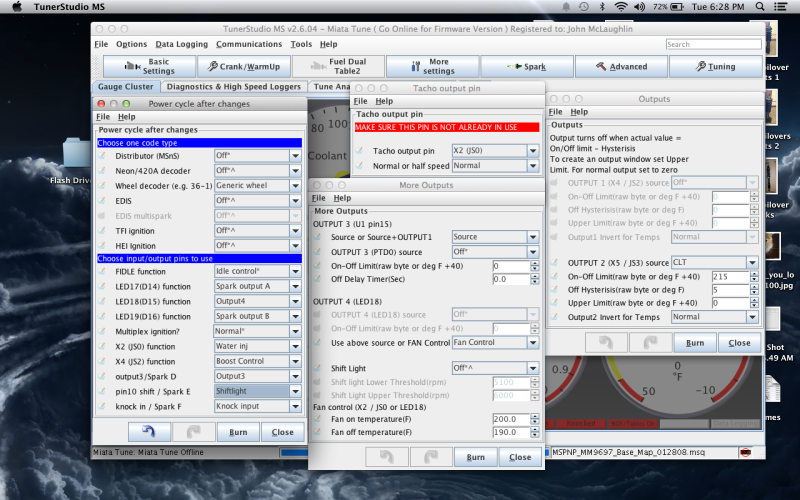Open the pin10 shift / Spark E dropdown
Screen dimensions: 800x500
pyautogui.click(x=295, y=392)
